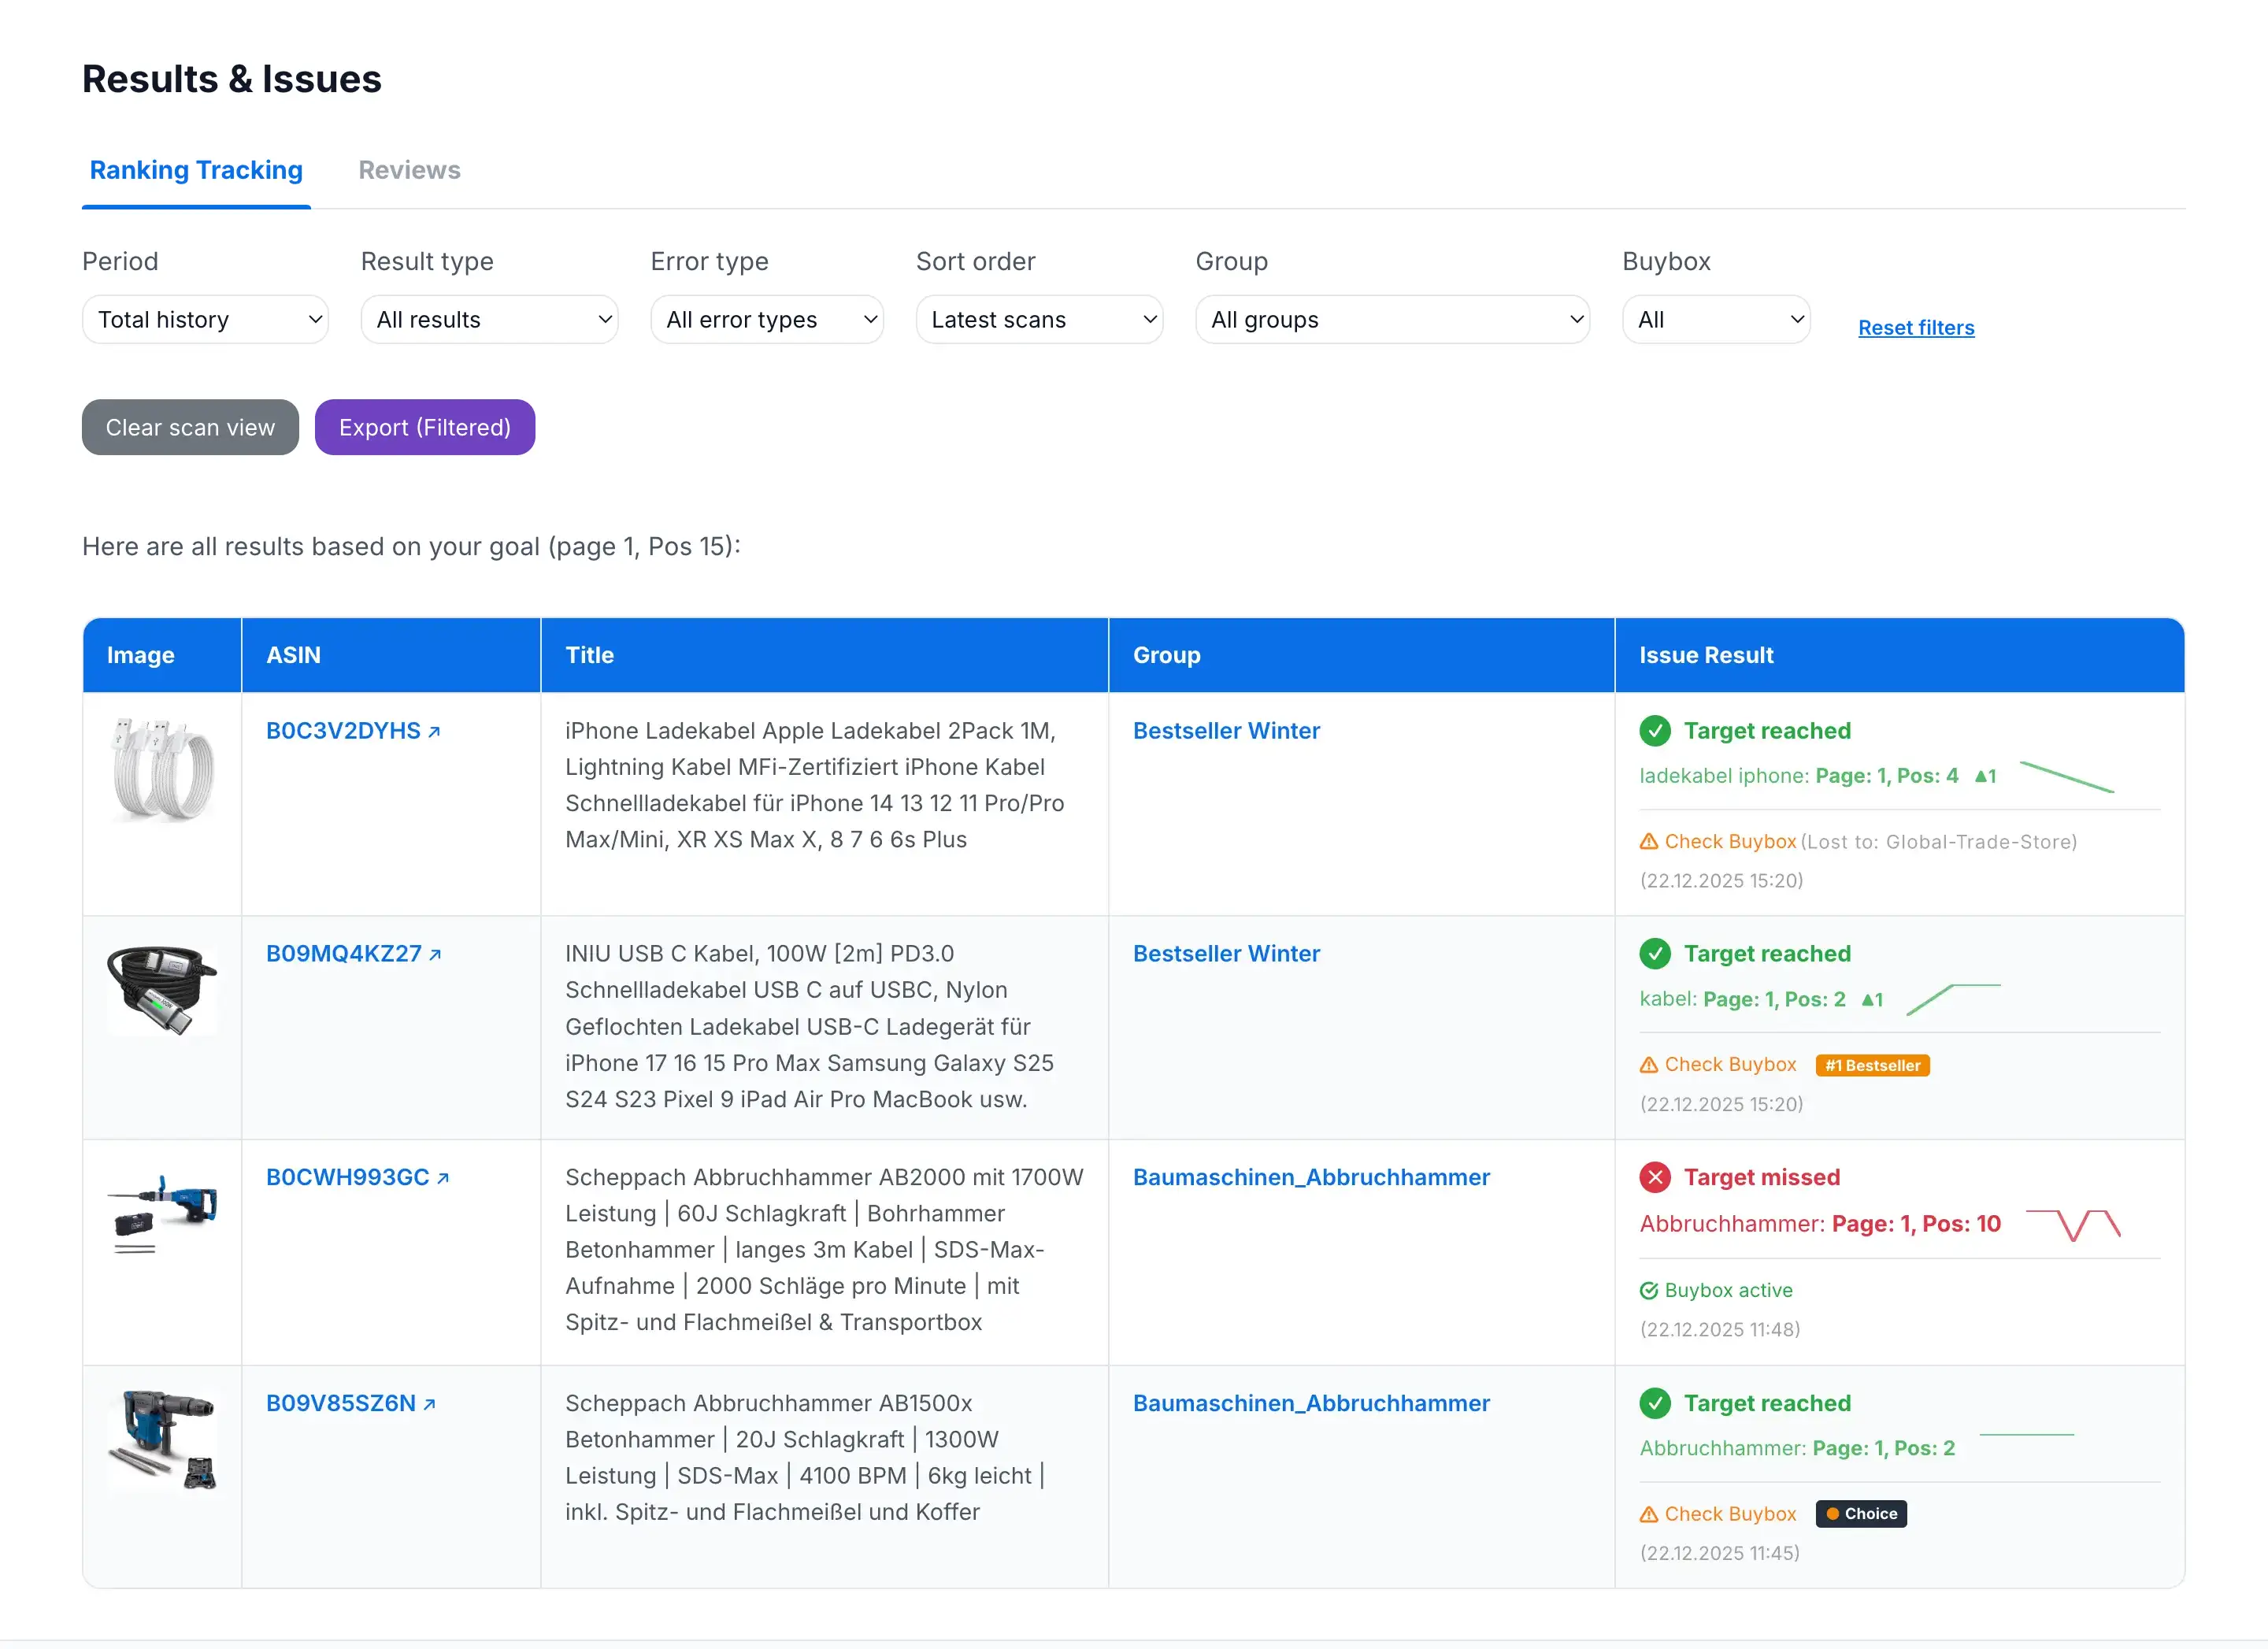Click timestamp '(22.12.2025 11:45)'
The image size is (2268, 1649).
[x=1720, y=1554]
